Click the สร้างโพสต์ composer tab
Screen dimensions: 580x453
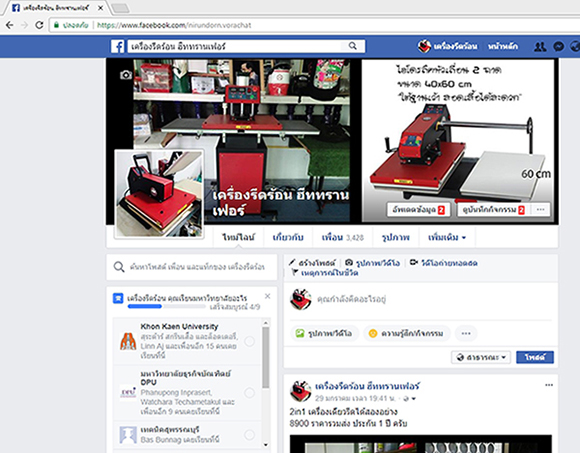coord(317,263)
